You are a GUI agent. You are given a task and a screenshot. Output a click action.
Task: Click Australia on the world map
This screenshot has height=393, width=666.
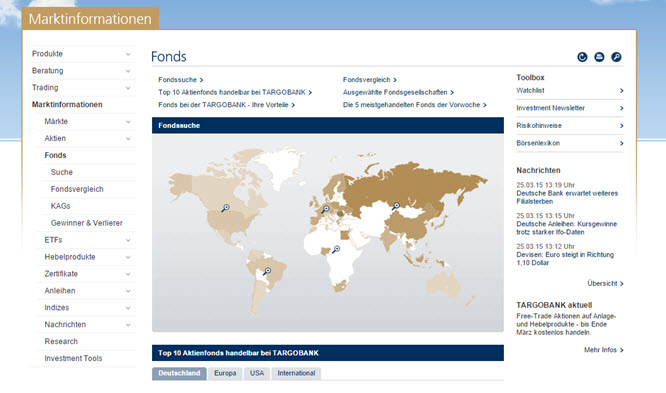[444, 284]
